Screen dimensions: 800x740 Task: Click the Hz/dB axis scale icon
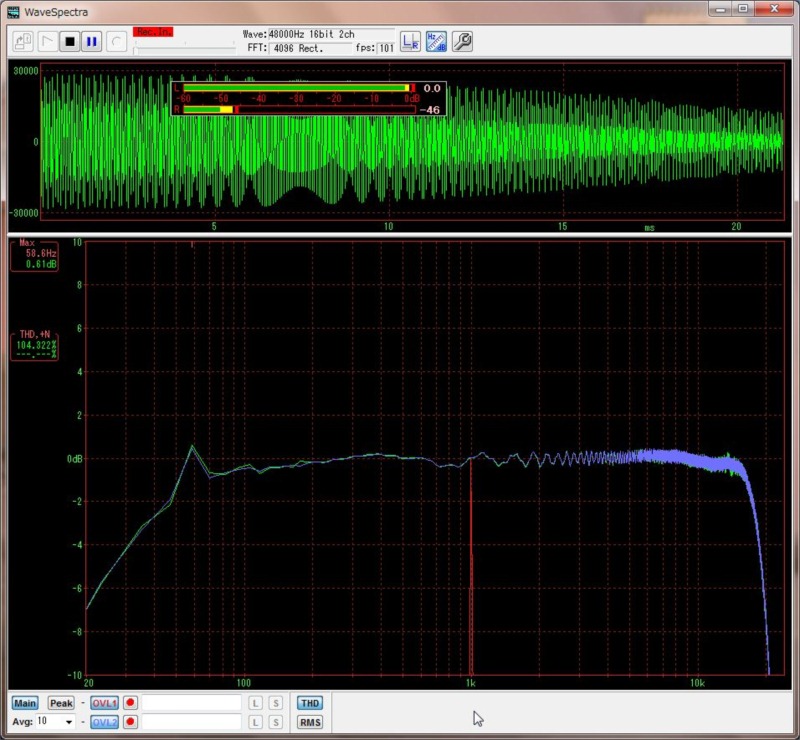click(436, 41)
